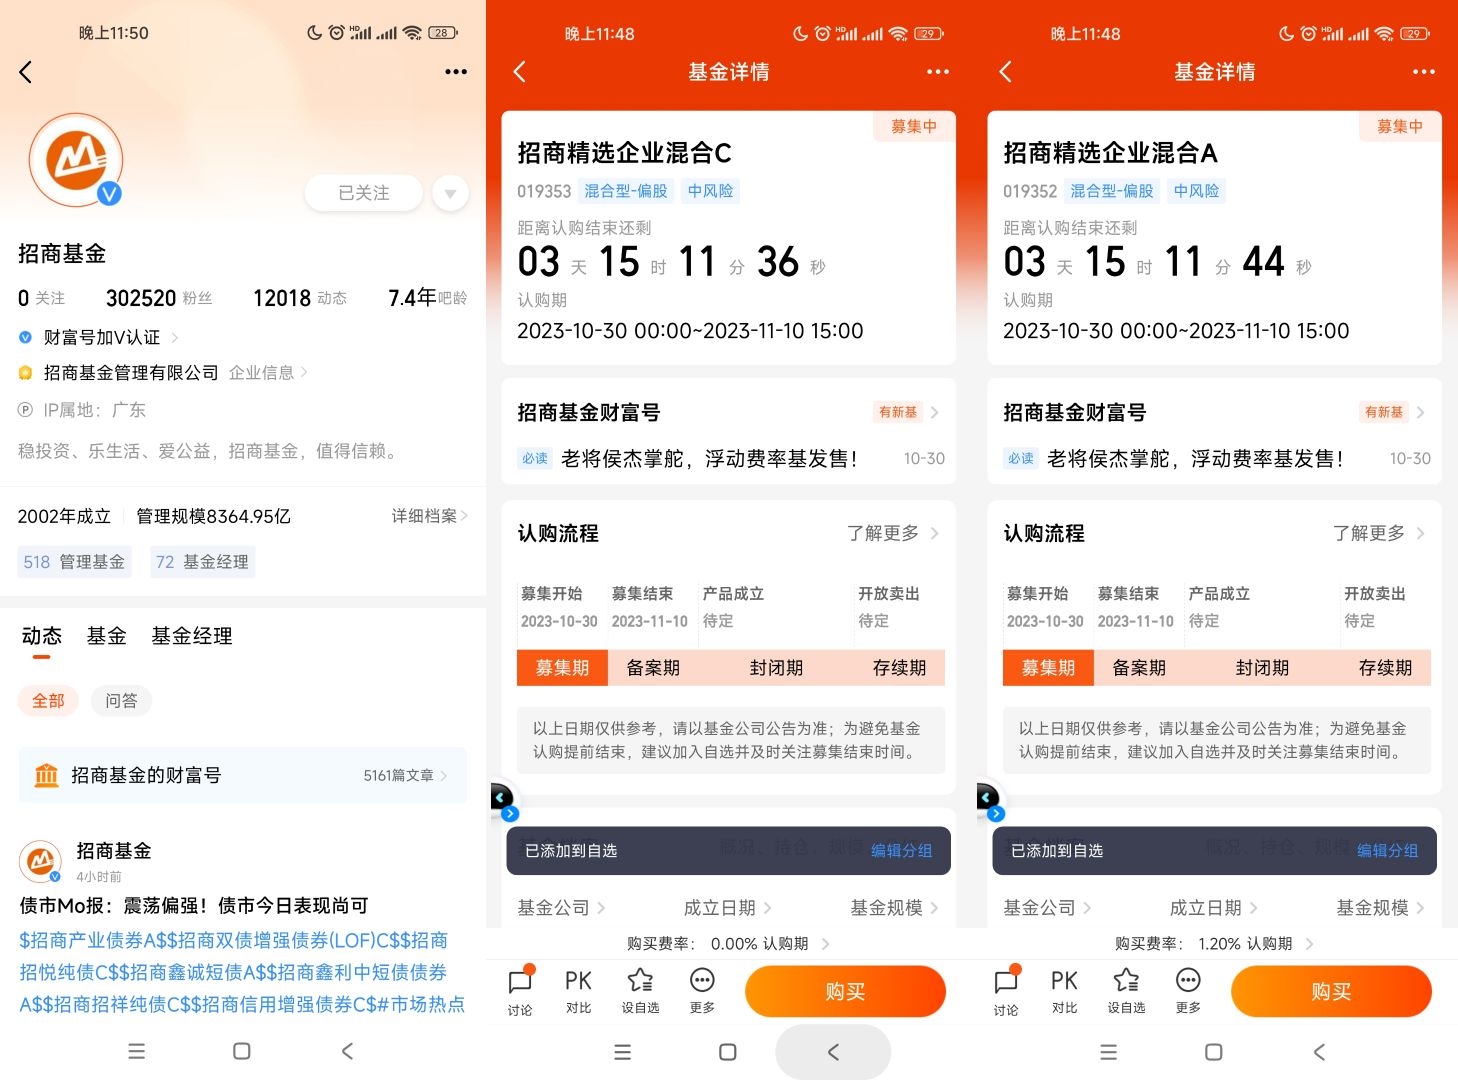1458x1080 pixels.
Task: Tap small 招商基金 post author avatar
Action: tap(41, 862)
